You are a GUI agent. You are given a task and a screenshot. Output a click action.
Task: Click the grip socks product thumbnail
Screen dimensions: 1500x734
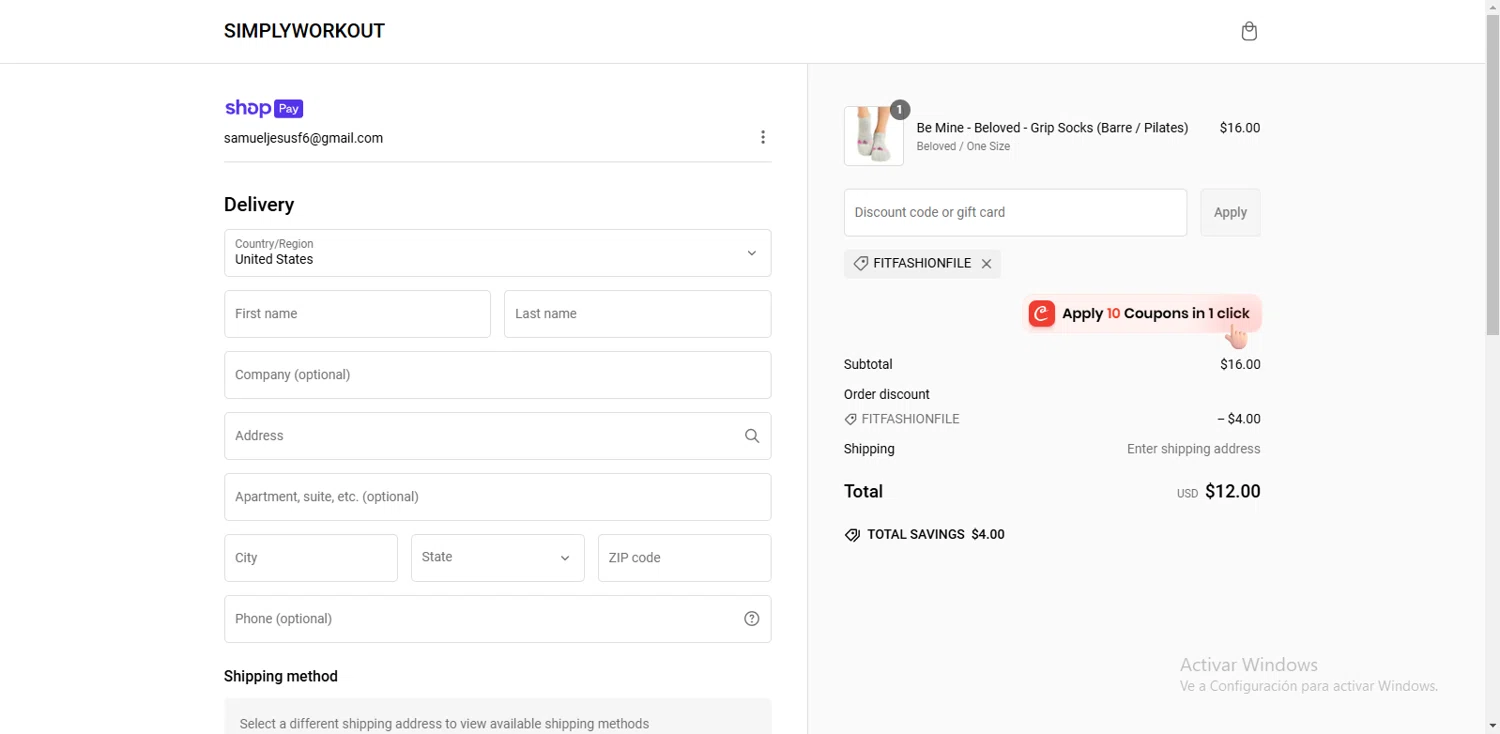click(x=874, y=135)
